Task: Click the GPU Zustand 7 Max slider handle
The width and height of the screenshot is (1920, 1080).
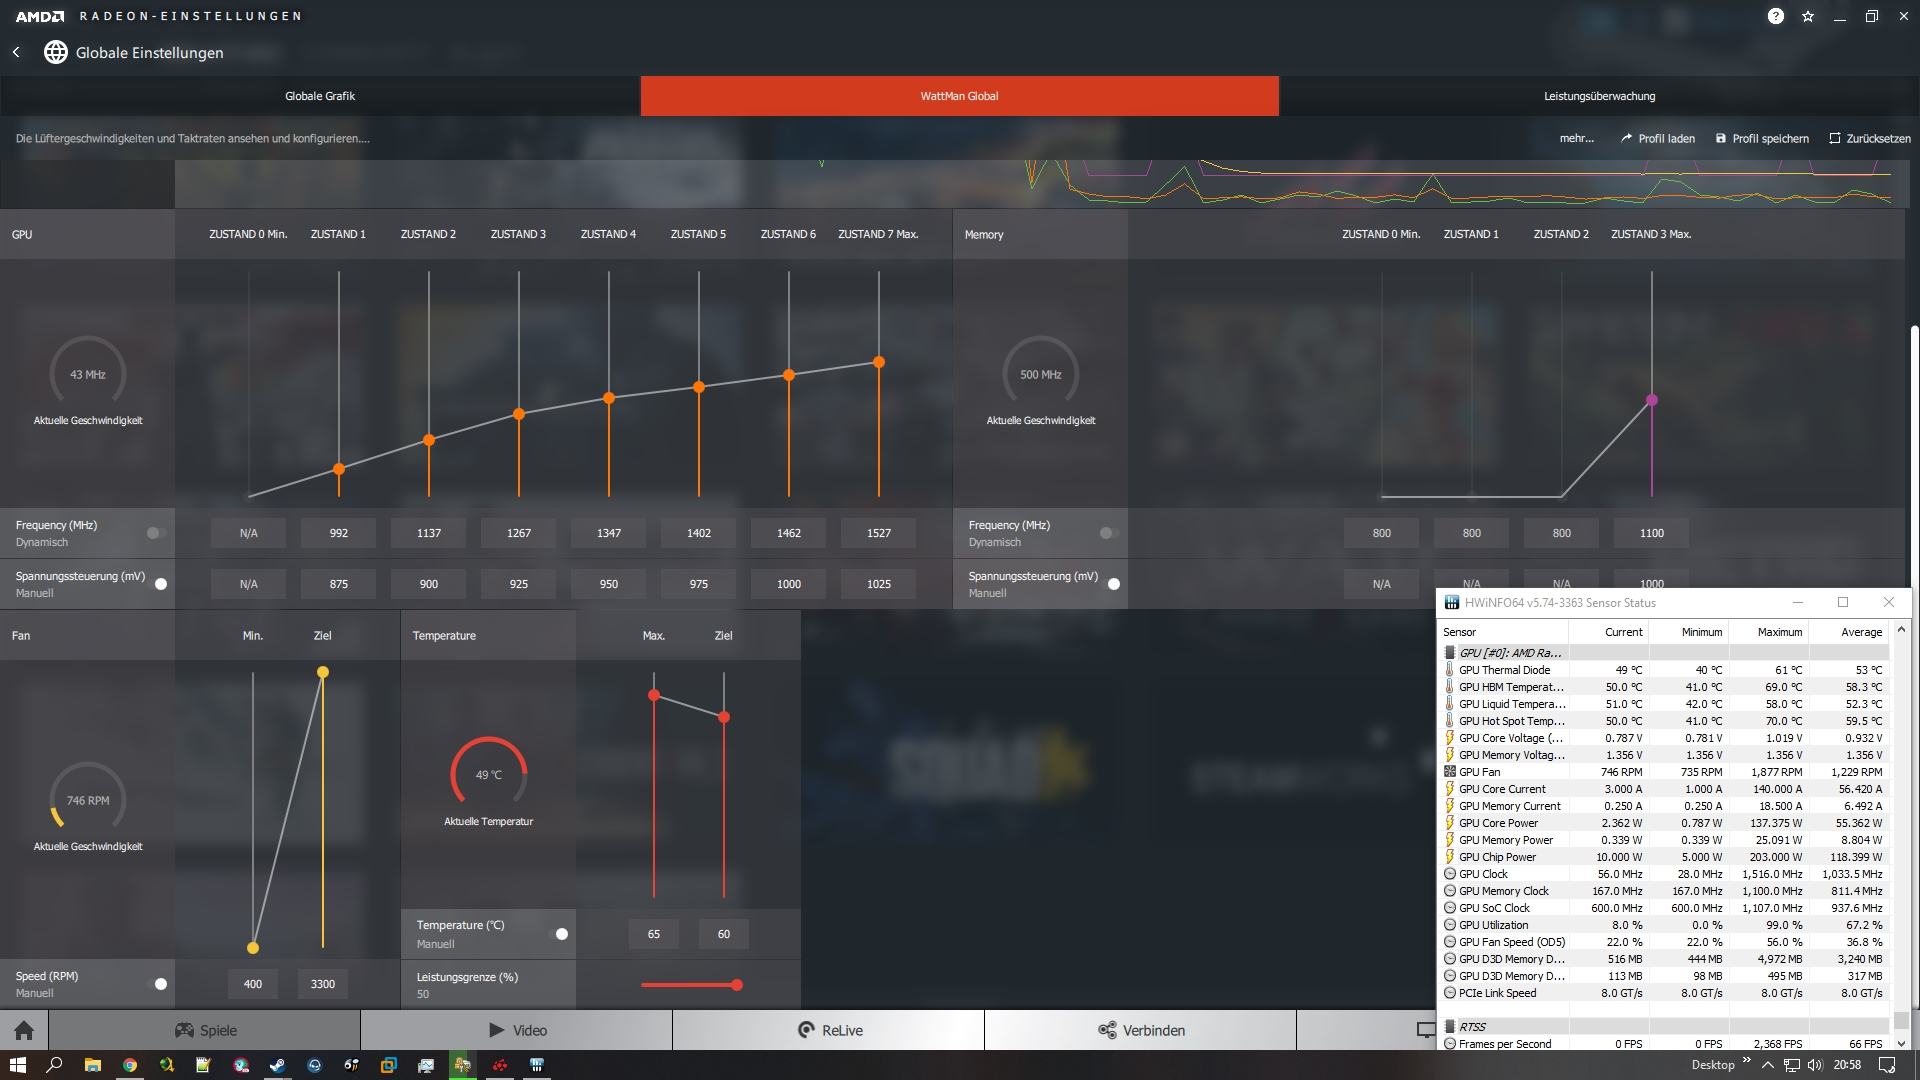Action: (x=879, y=362)
